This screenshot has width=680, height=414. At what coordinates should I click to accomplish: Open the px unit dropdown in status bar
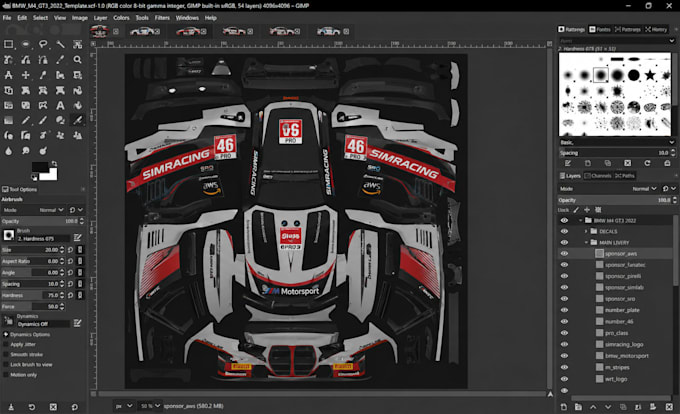click(x=124, y=406)
